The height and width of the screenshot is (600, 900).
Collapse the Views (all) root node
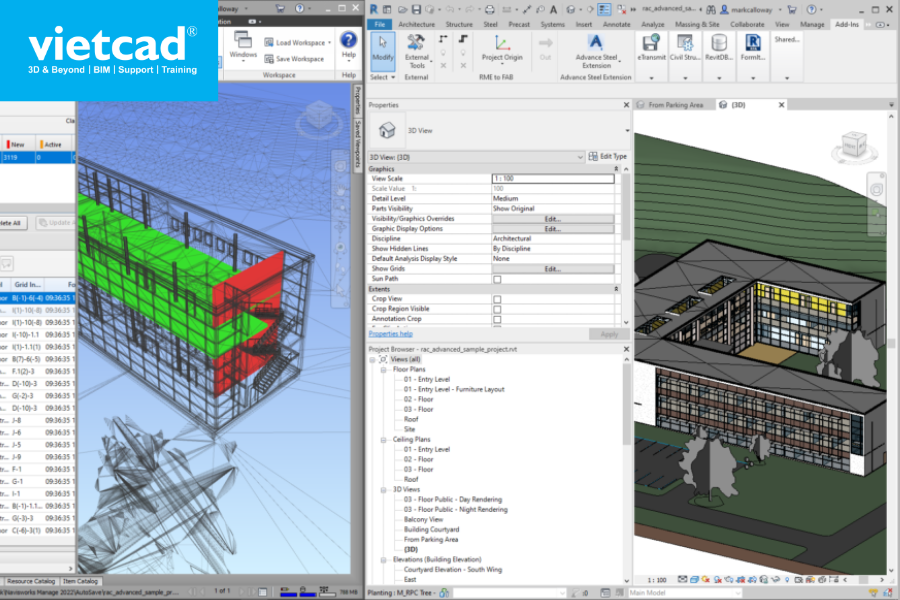click(x=373, y=359)
